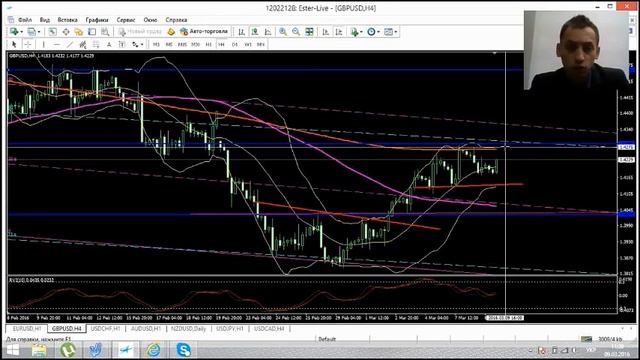The height and width of the screenshot is (360, 640).
Task: Click the New Order button
Action: coord(140,31)
